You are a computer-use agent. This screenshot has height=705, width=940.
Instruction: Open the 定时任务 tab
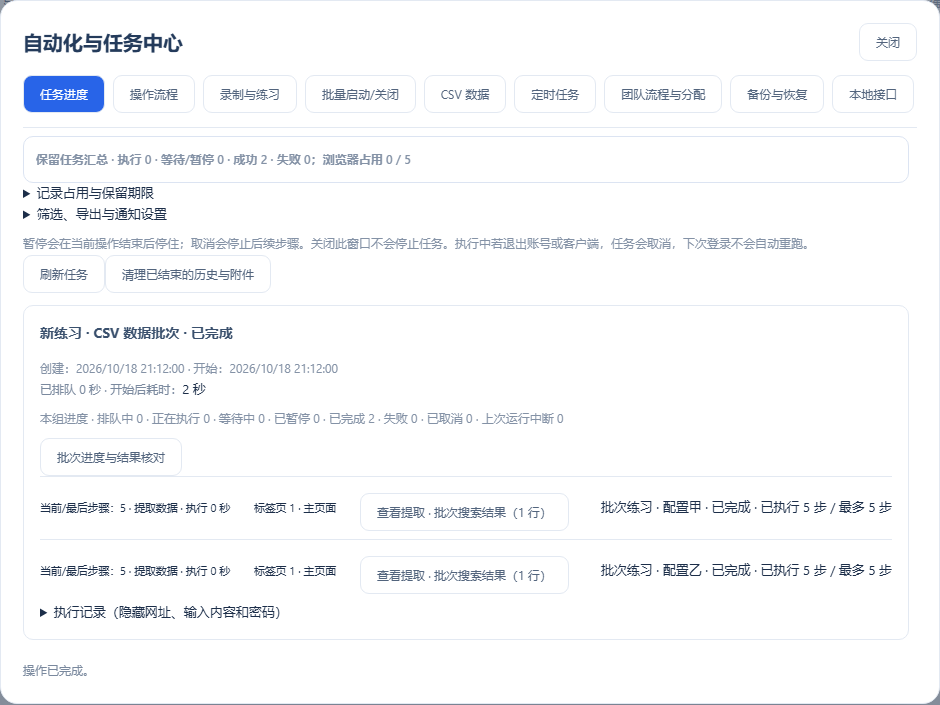coord(555,94)
